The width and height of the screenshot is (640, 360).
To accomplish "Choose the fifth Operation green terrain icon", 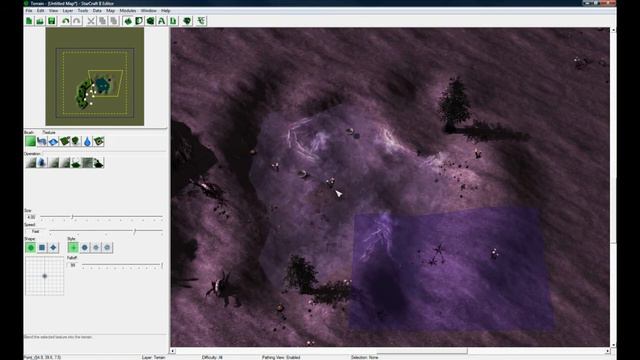I will (76, 162).
